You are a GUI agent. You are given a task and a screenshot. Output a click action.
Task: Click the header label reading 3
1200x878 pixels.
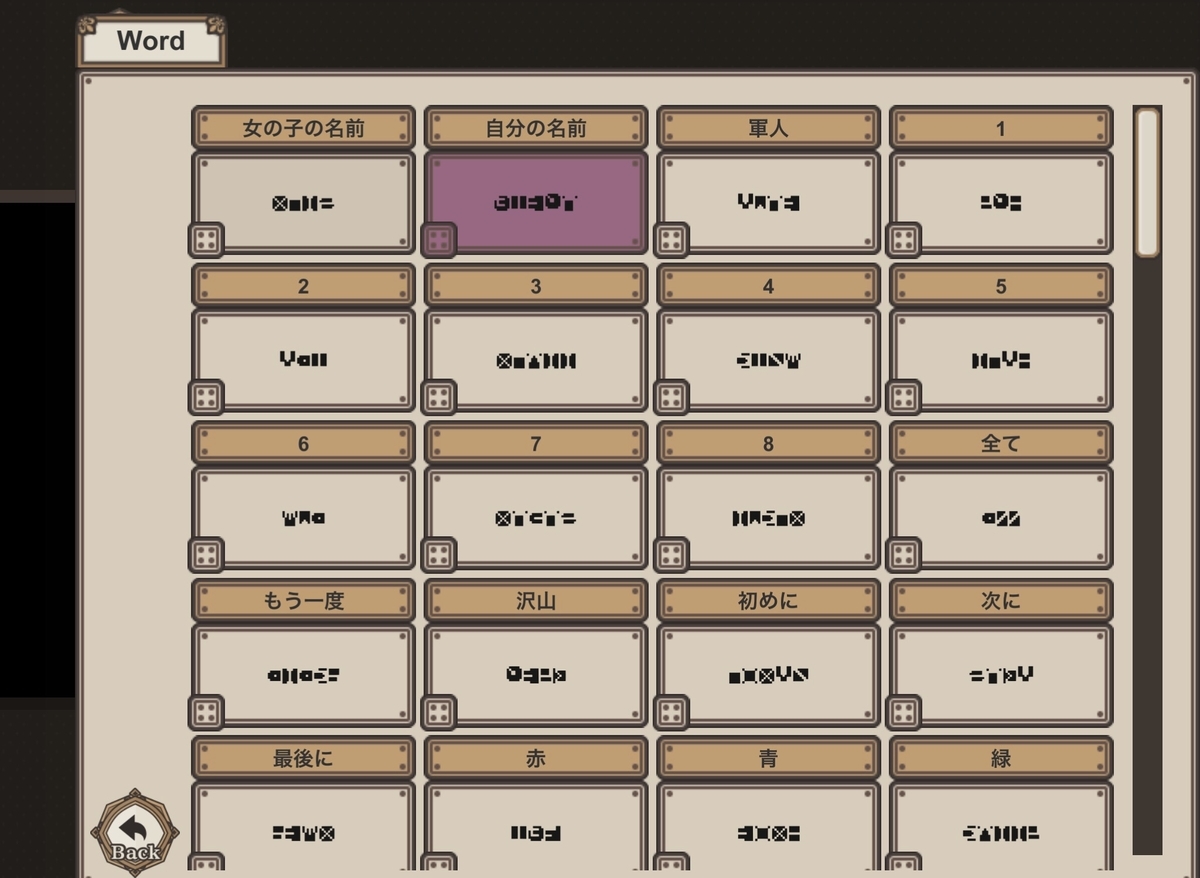(x=536, y=286)
